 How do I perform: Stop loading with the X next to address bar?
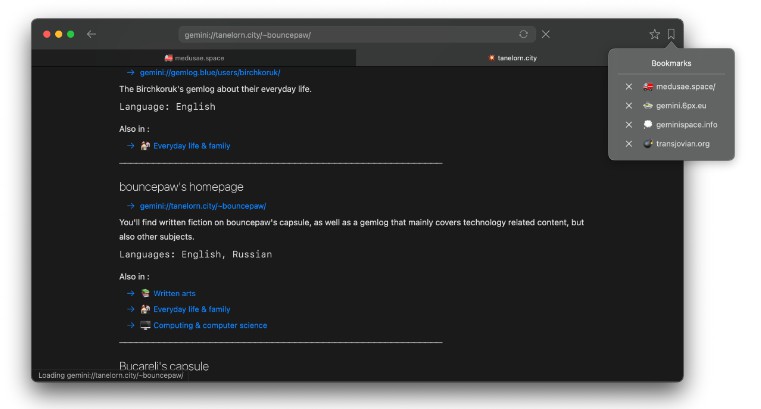(546, 34)
